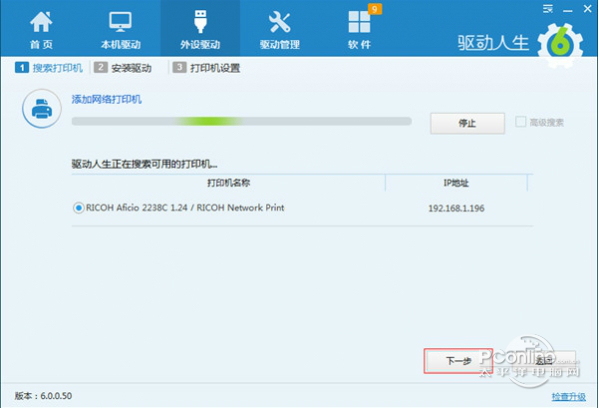Open the title bar menu icon
Viewport: 599px width, 408px height.
[x=548, y=9]
